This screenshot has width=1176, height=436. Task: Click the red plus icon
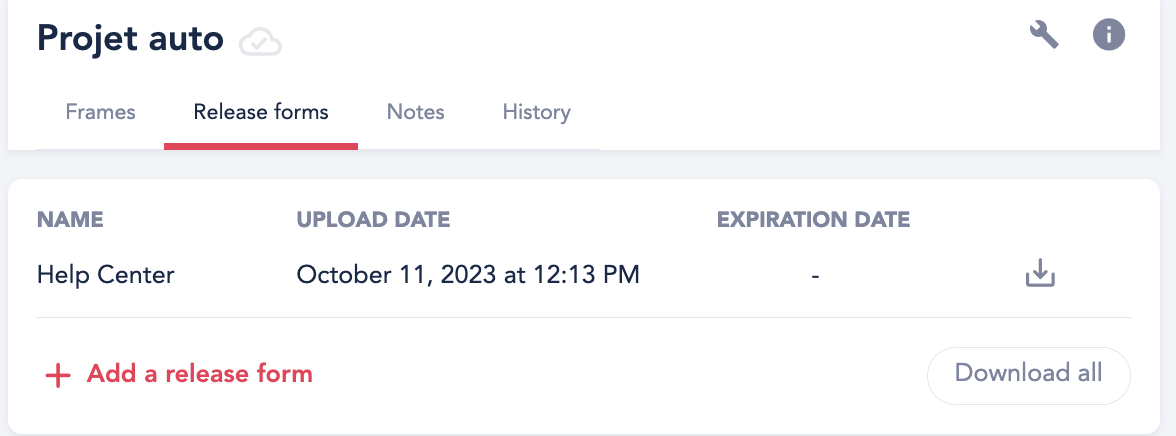(58, 375)
